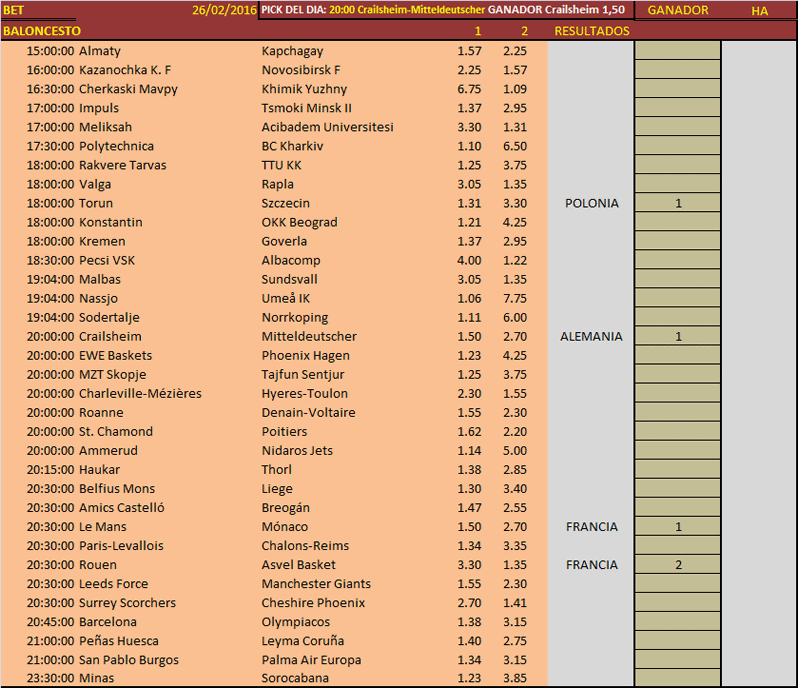Select Surrey Scorchers cell
Screen dimensions: 798x688
pos(127,603)
